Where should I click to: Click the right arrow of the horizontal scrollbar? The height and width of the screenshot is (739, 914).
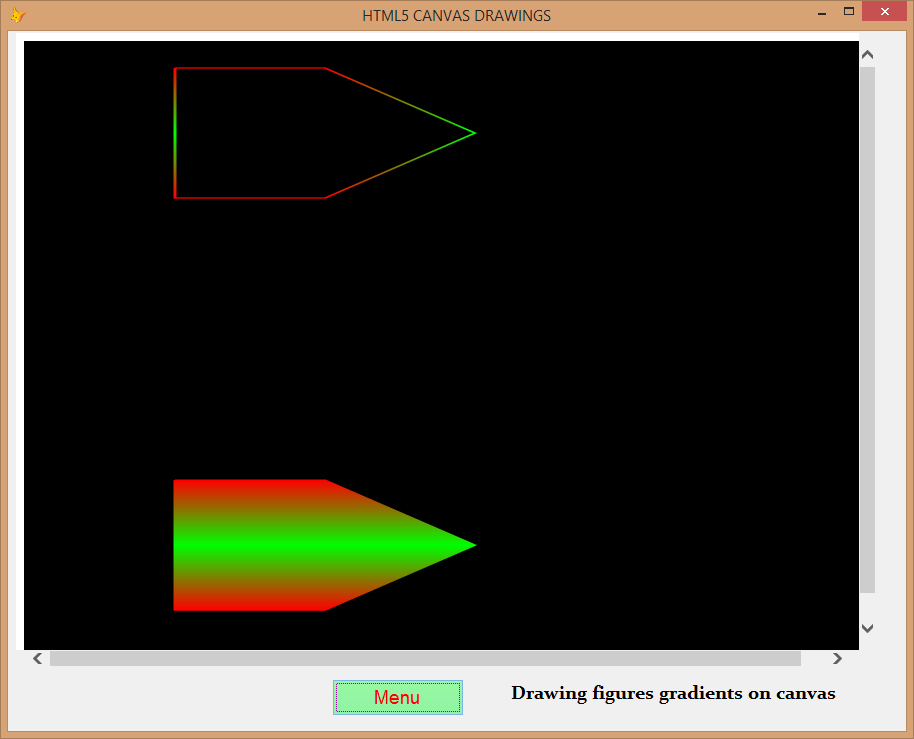tap(837, 658)
